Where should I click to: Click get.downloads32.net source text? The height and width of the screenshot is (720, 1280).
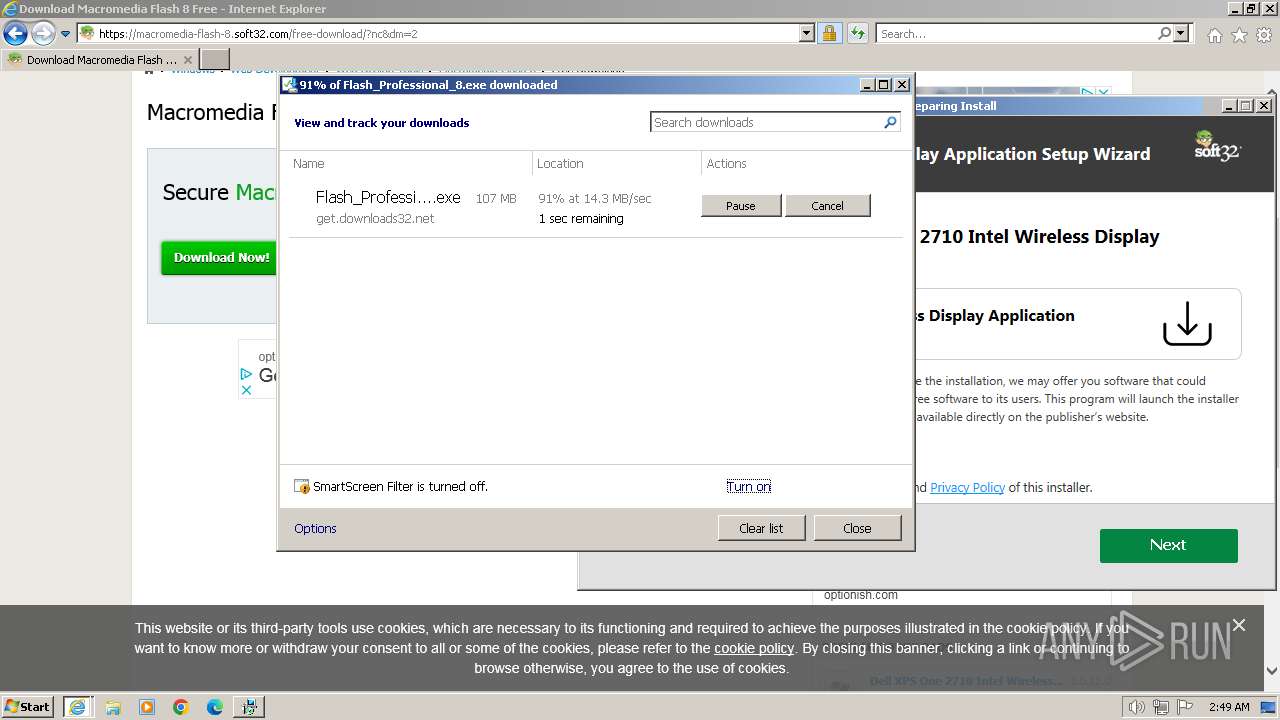tap(375, 218)
